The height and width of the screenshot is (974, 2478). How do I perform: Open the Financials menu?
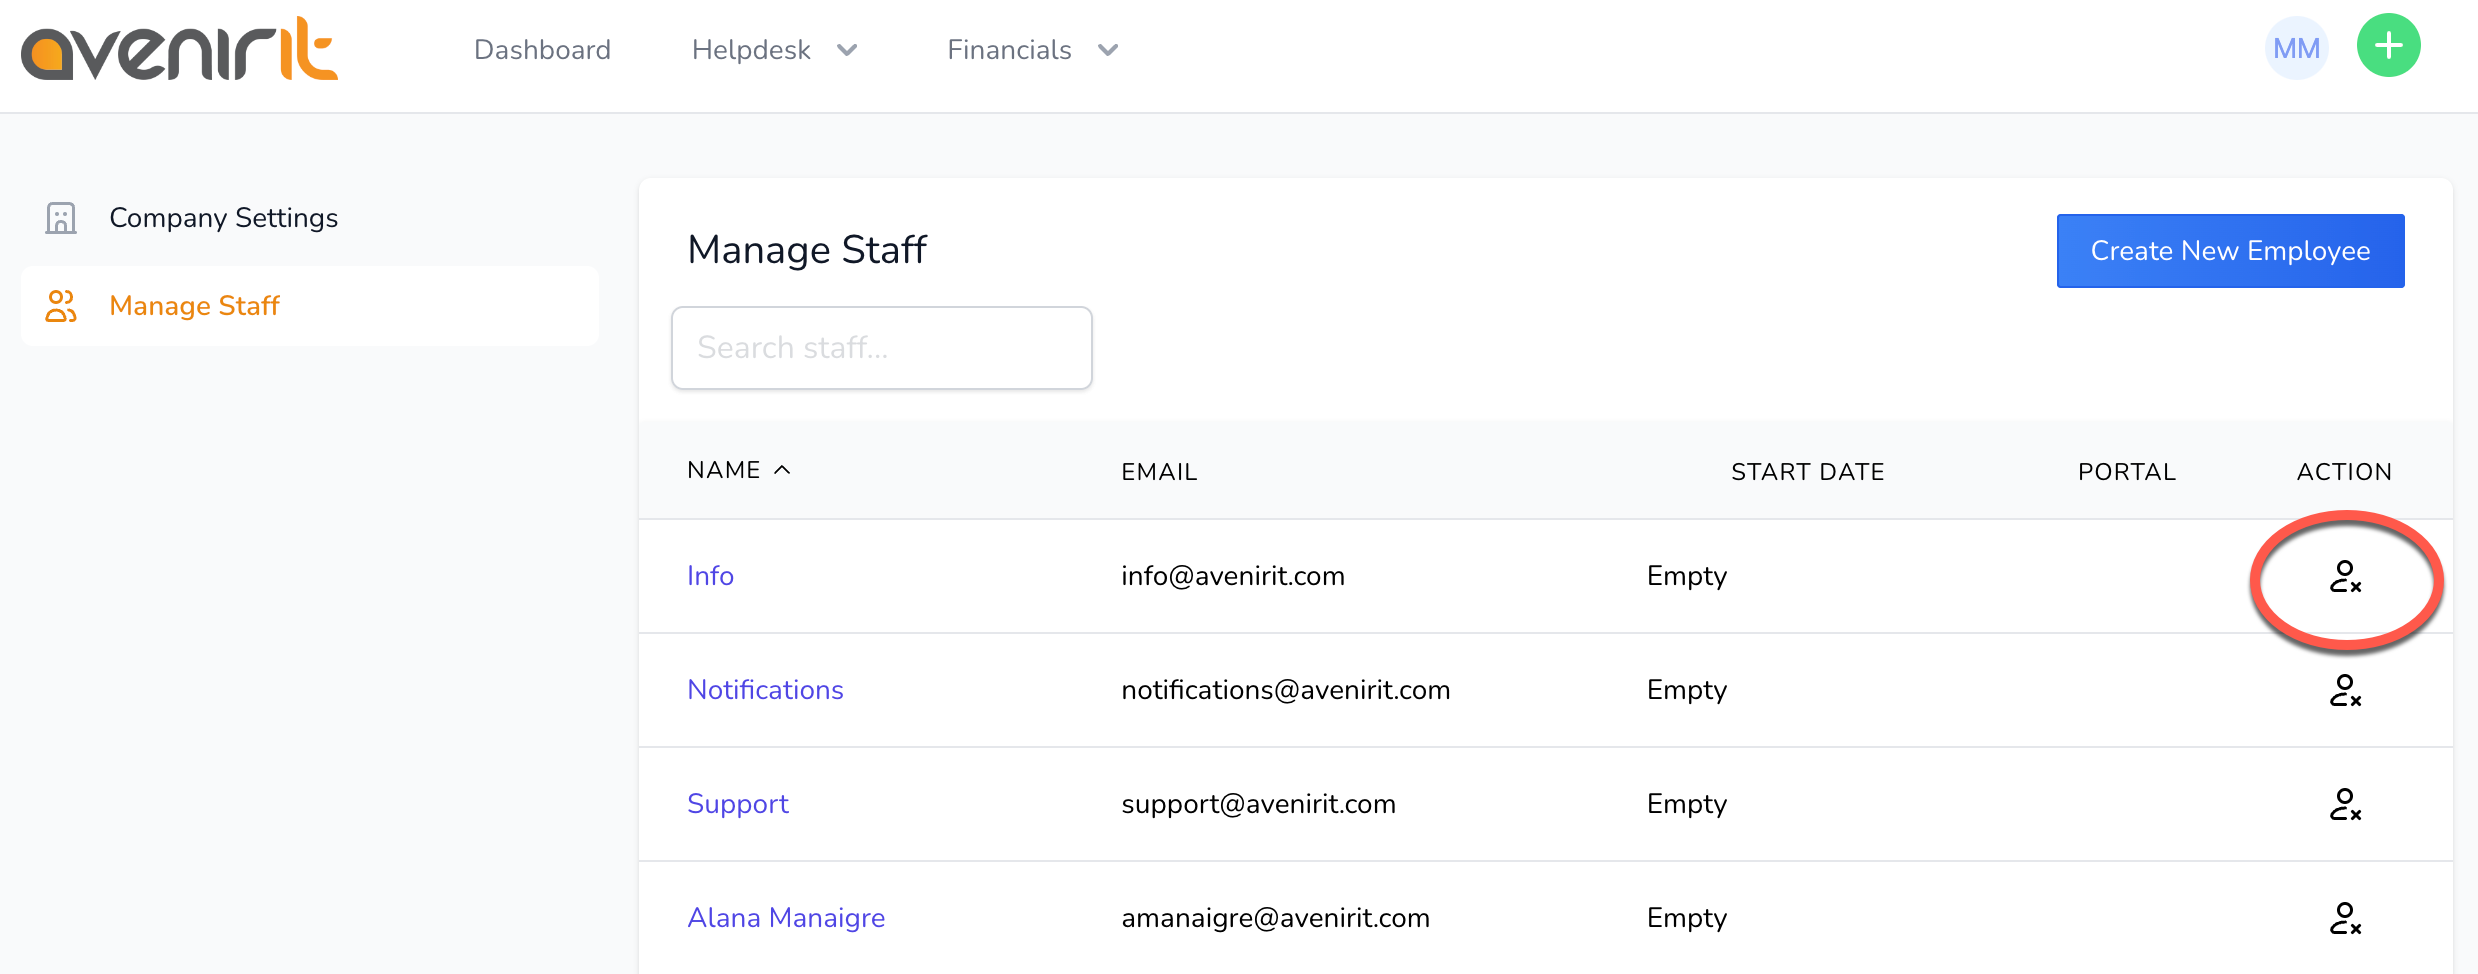click(1009, 50)
